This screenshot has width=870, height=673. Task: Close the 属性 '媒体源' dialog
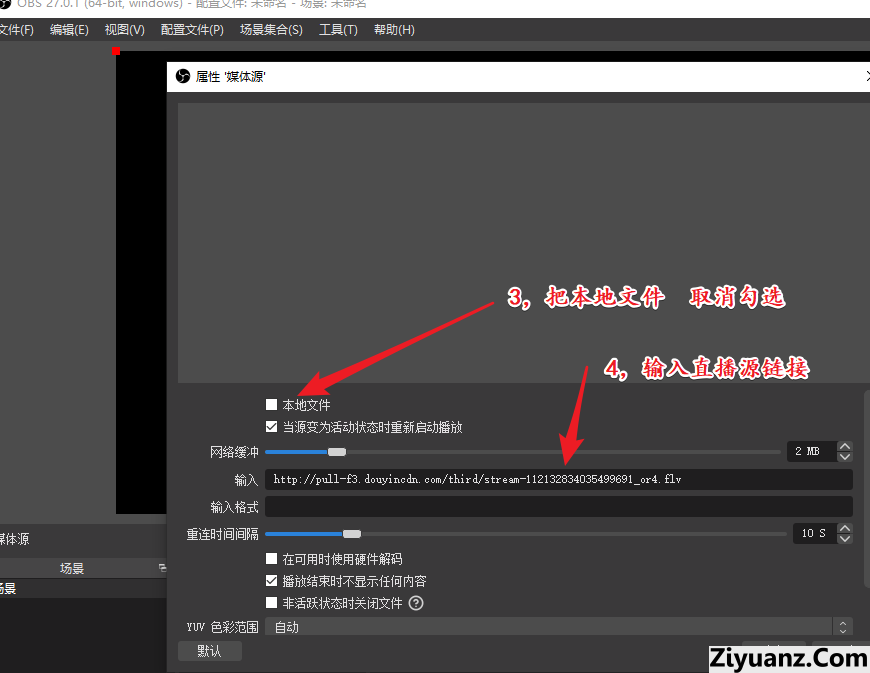tap(866, 76)
